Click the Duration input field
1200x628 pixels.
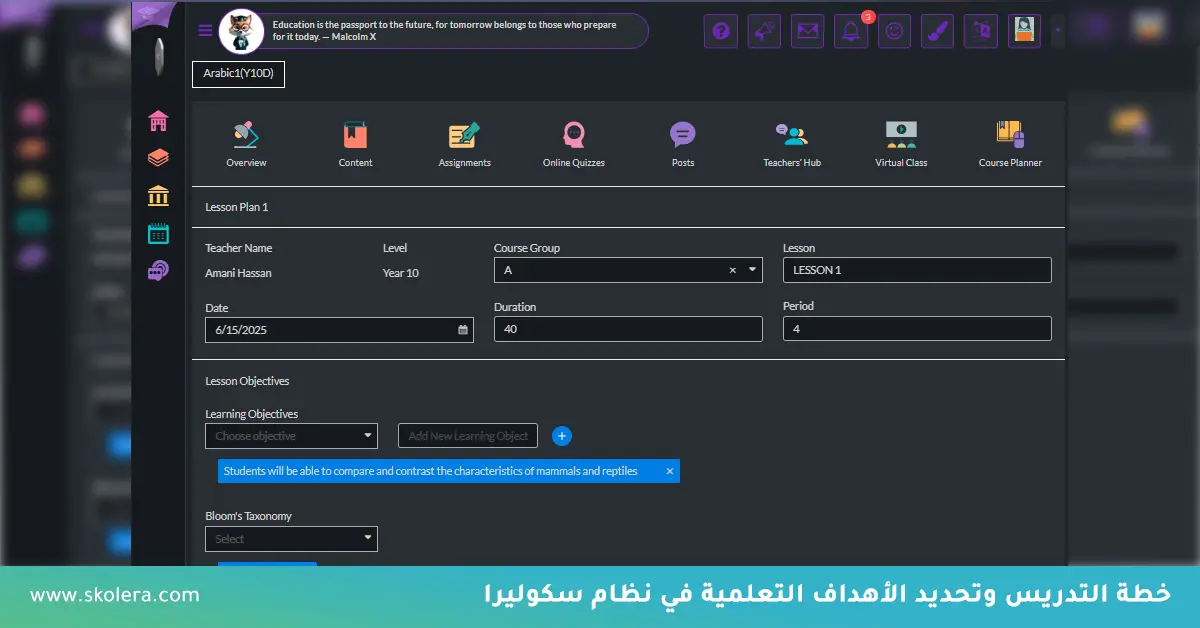pos(628,329)
